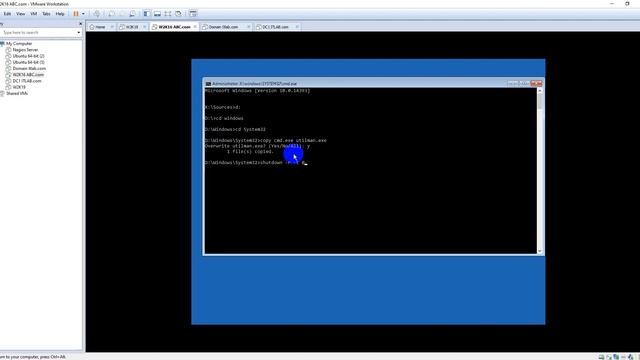This screenshot has width=640, height=360.
Task: Close the DC1 ITLAB.com tab
Action: point(297,27)
